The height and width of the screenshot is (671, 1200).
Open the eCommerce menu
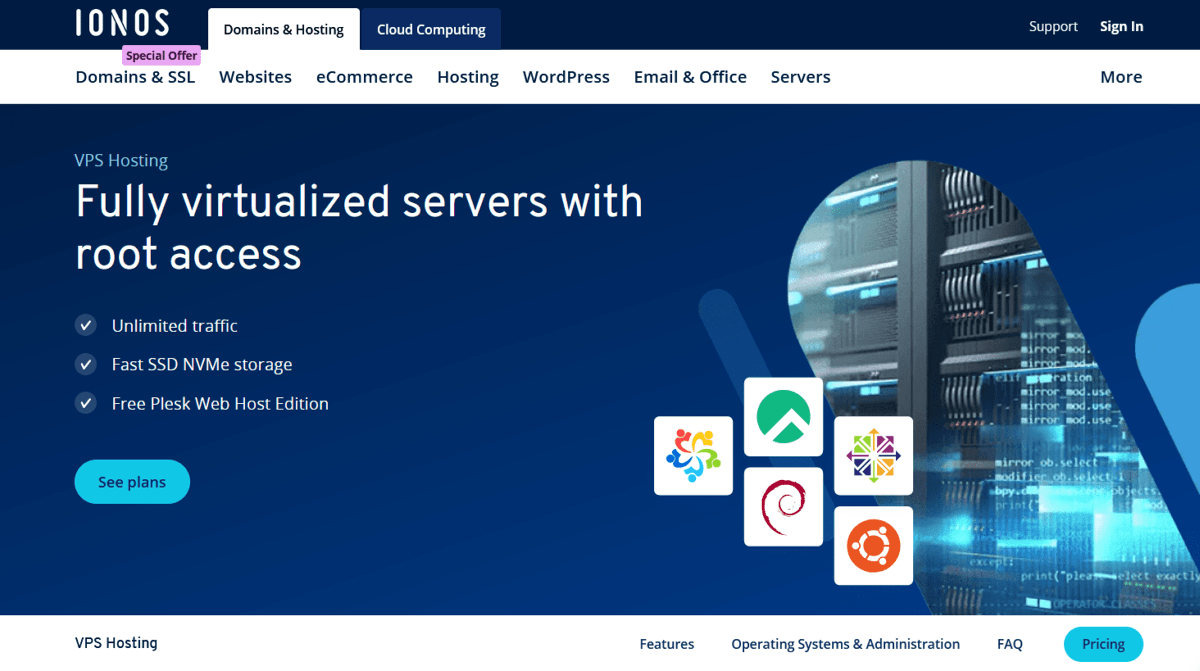click(x=364, y=77)
